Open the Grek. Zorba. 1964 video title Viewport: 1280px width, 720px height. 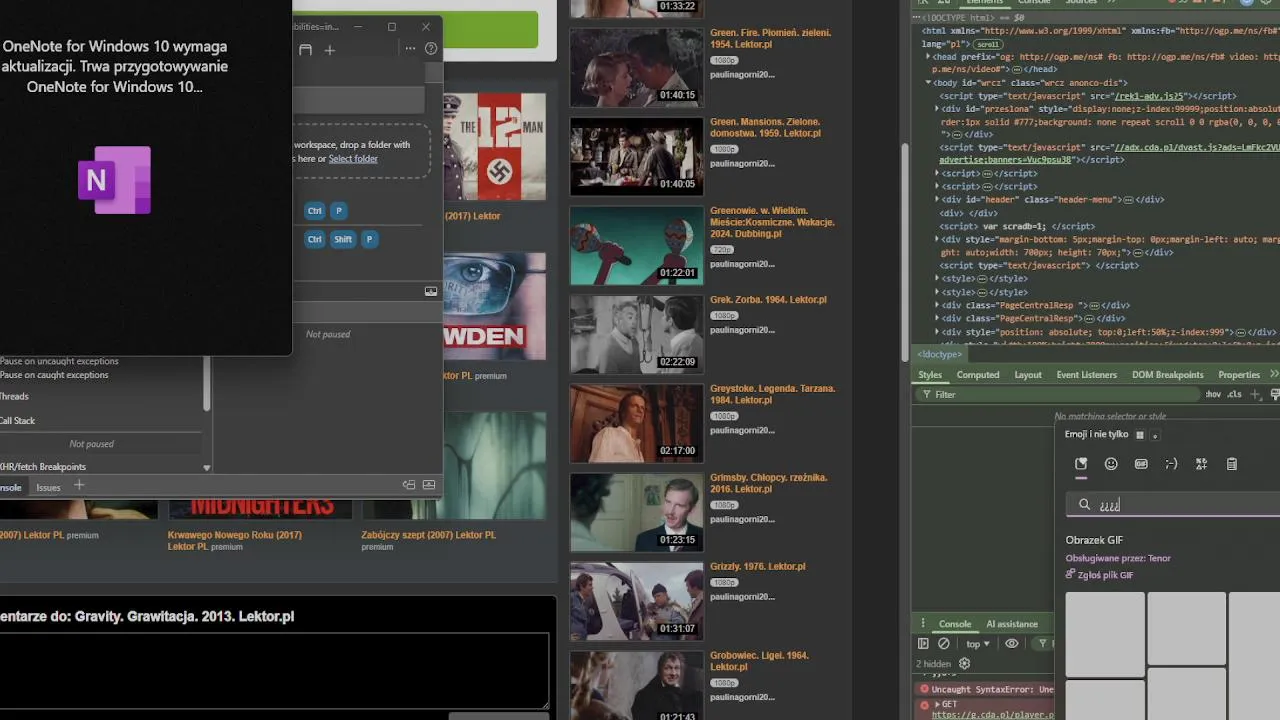(768, 299)
